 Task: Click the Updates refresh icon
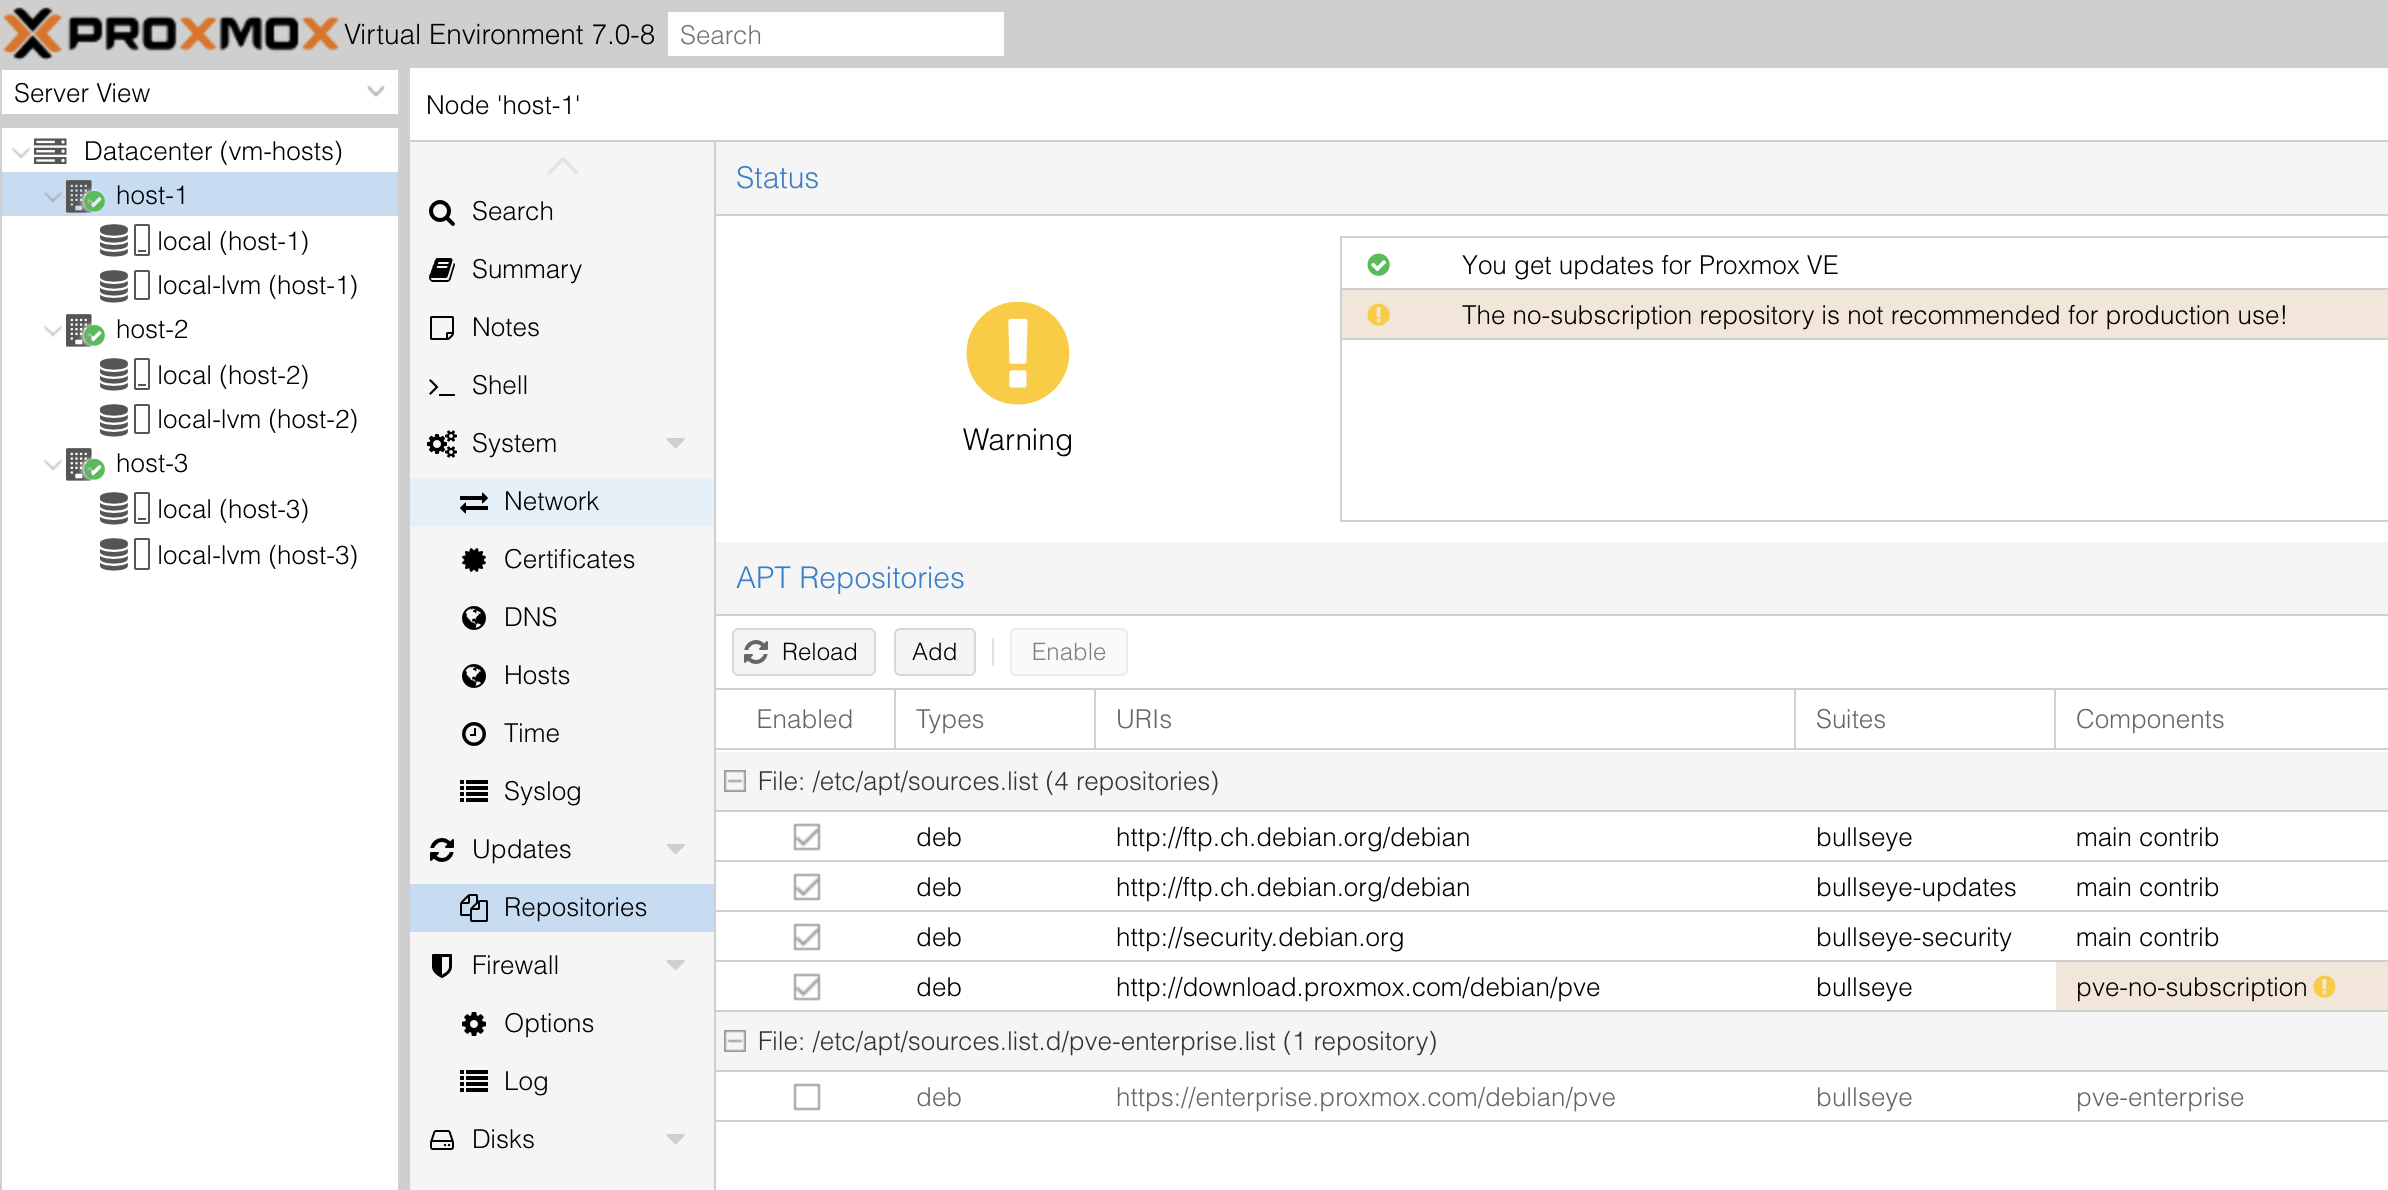(441, 850)
